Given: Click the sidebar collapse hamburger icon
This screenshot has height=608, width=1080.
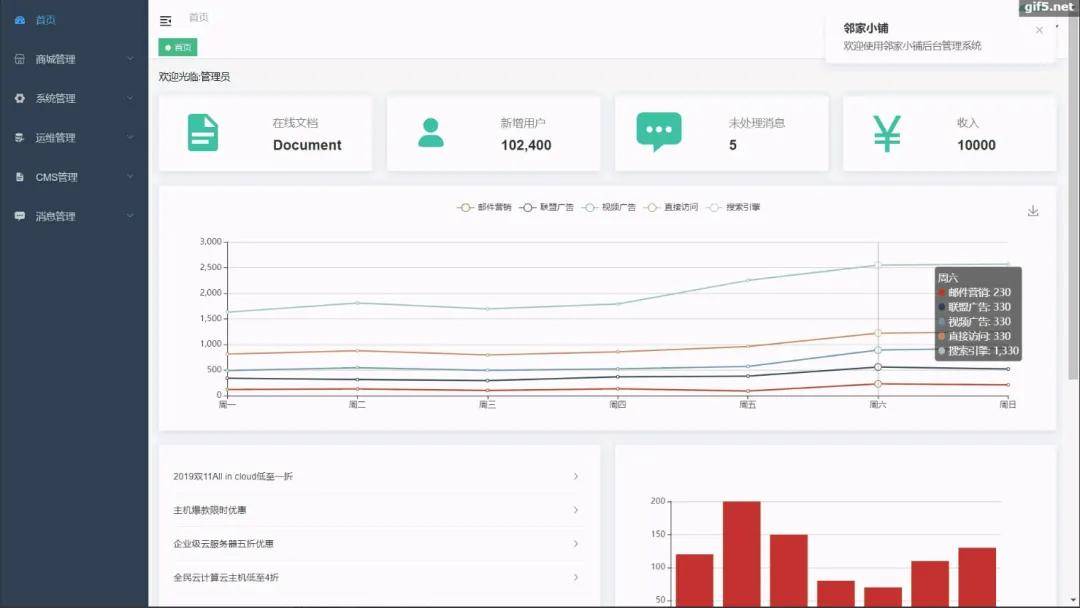Looking at the screenshot, I should pos(165,20).
